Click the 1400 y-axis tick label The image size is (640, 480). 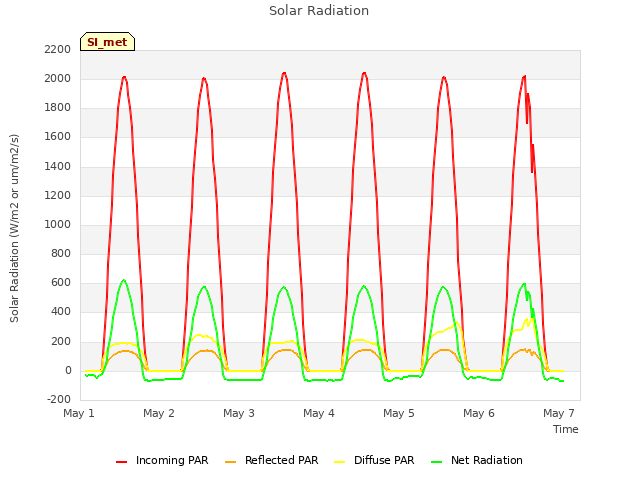(58, 166)
